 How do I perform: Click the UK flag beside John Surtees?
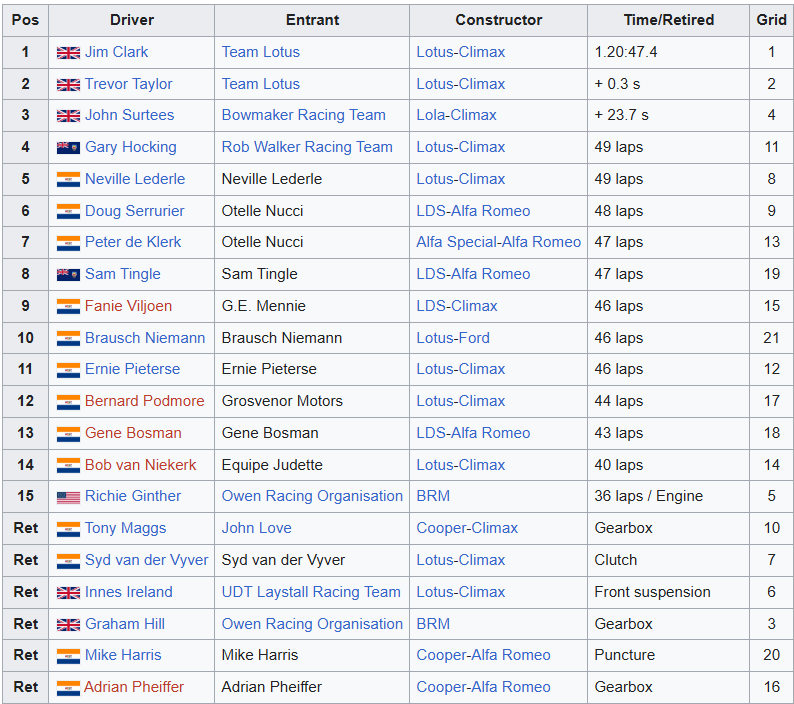pos(68,116)
